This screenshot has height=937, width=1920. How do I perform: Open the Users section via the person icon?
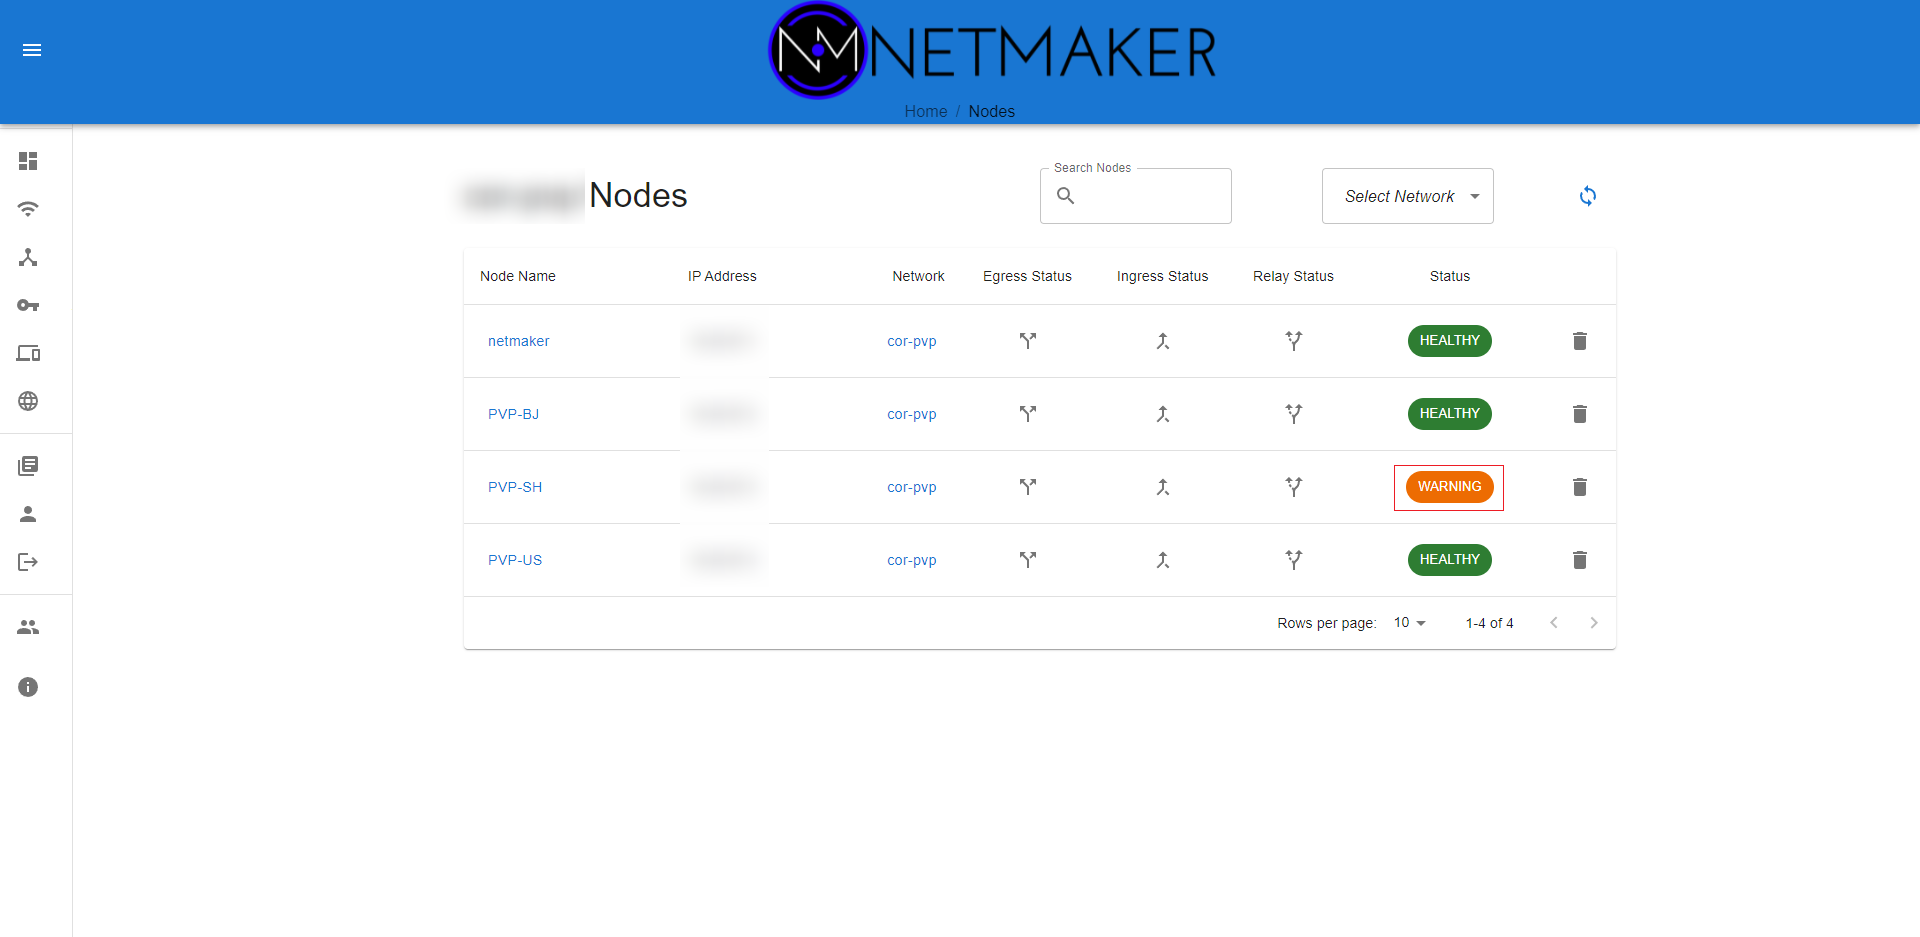click(x=27, y=514)
